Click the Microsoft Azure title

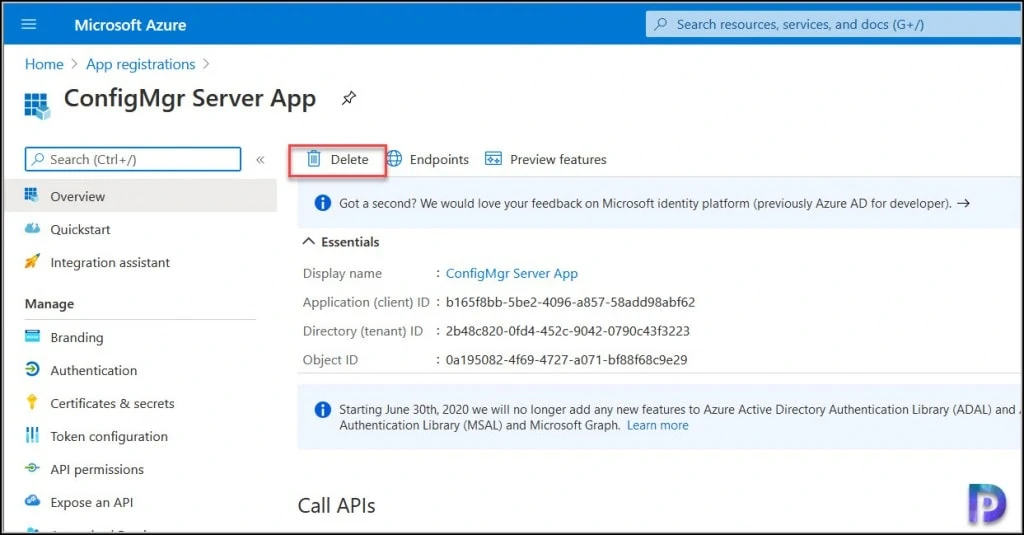[130, 25]
